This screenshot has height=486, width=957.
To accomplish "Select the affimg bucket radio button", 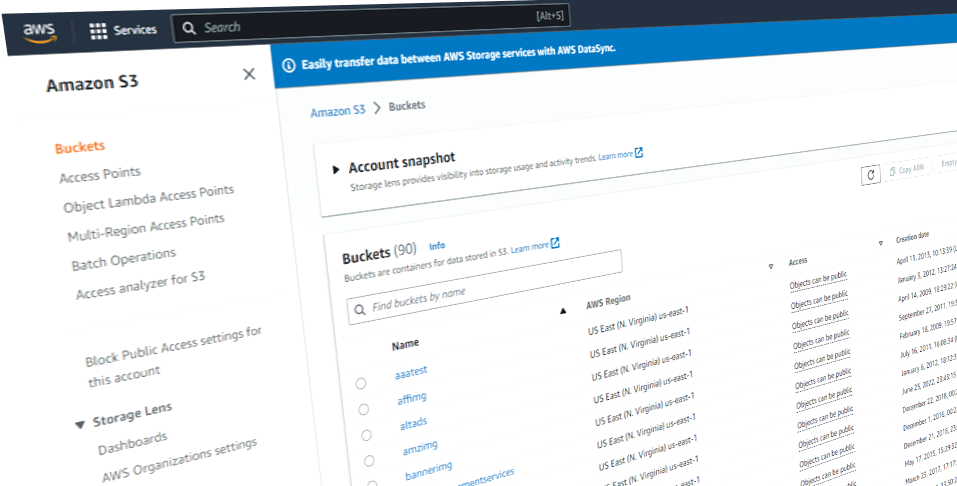I will [364, 409].
